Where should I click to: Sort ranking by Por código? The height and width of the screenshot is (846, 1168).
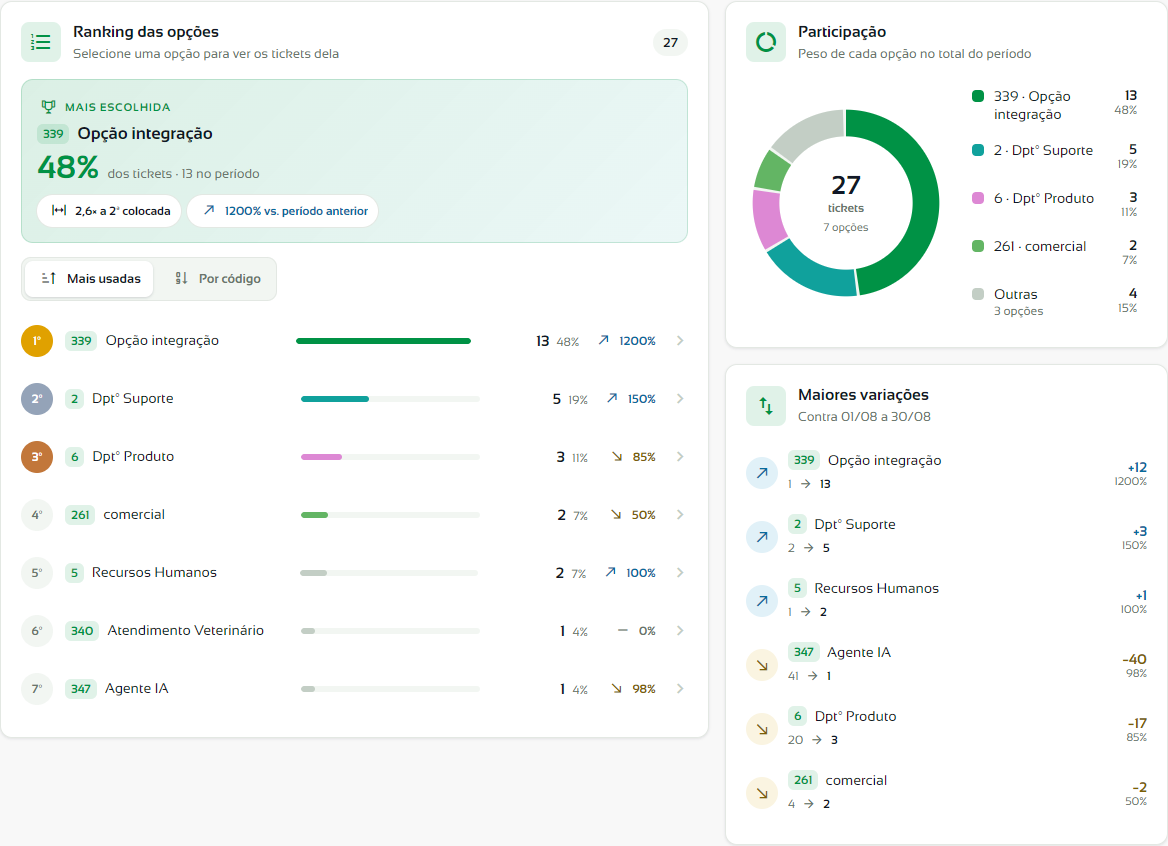point(218,279)
